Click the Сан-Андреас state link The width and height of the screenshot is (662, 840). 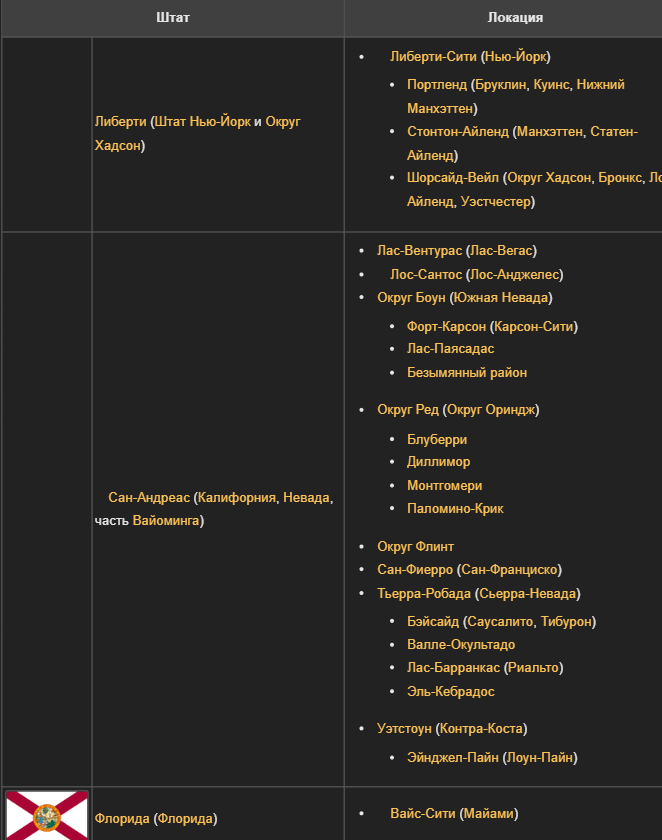[149, 497]
